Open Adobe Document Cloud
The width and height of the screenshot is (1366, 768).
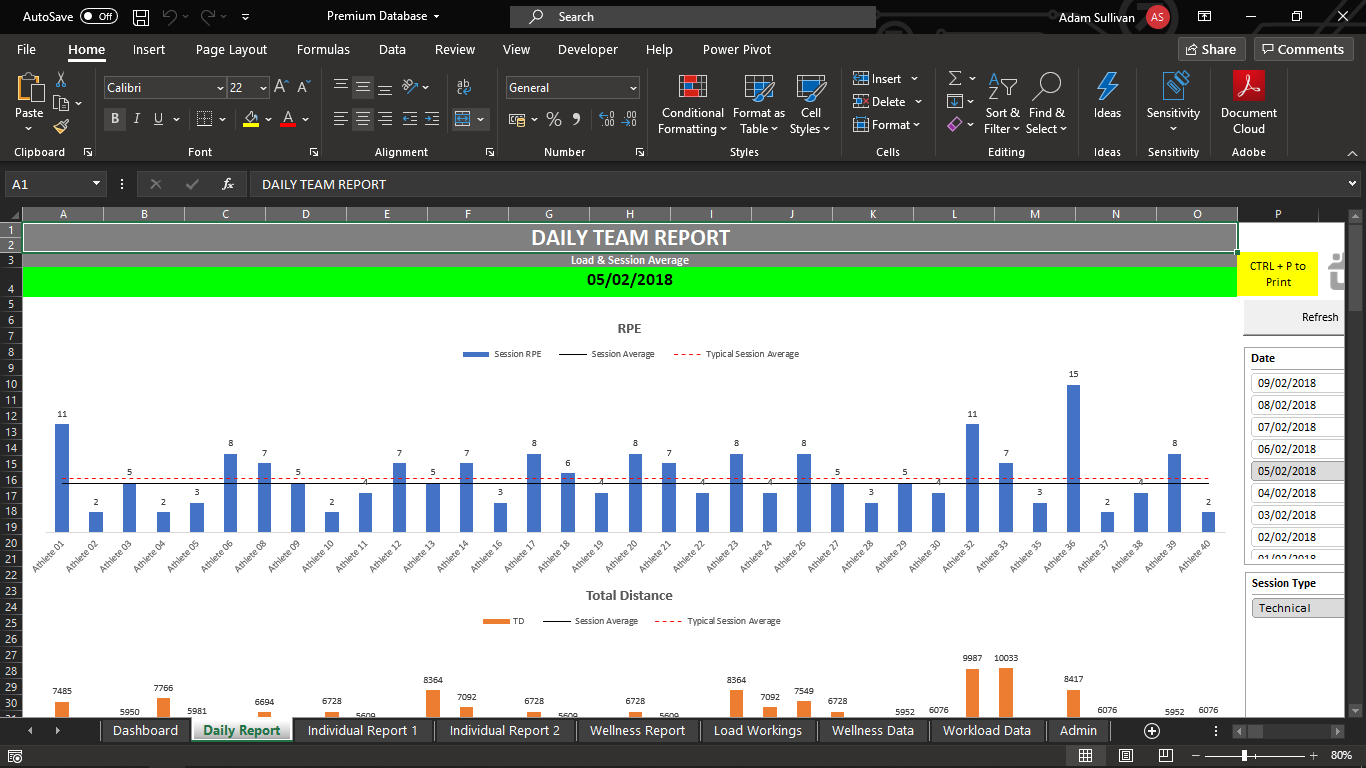(1248, 88)
